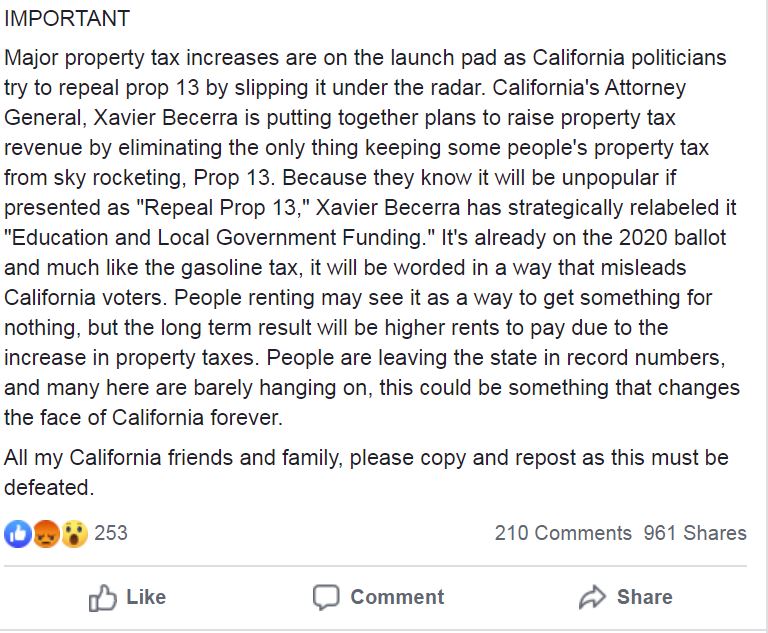Click the speech bubble Comment icon
The width and height of the screenshot is (768, 633).
coord(326,598)
